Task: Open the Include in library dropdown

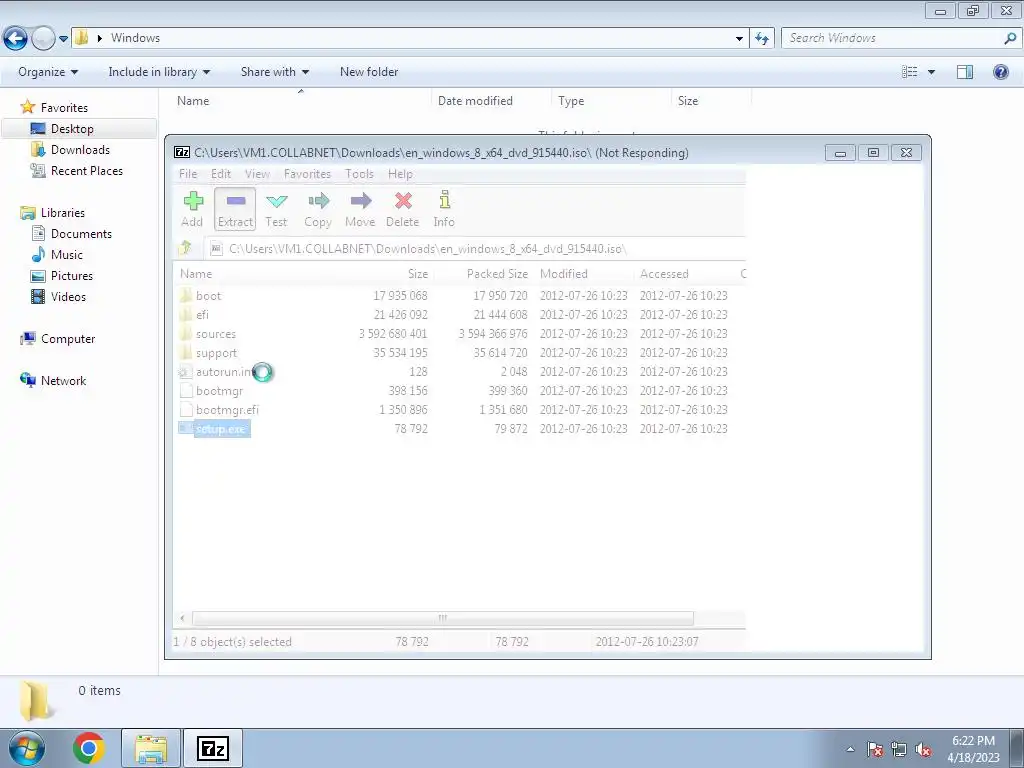Action: point(159,72)
